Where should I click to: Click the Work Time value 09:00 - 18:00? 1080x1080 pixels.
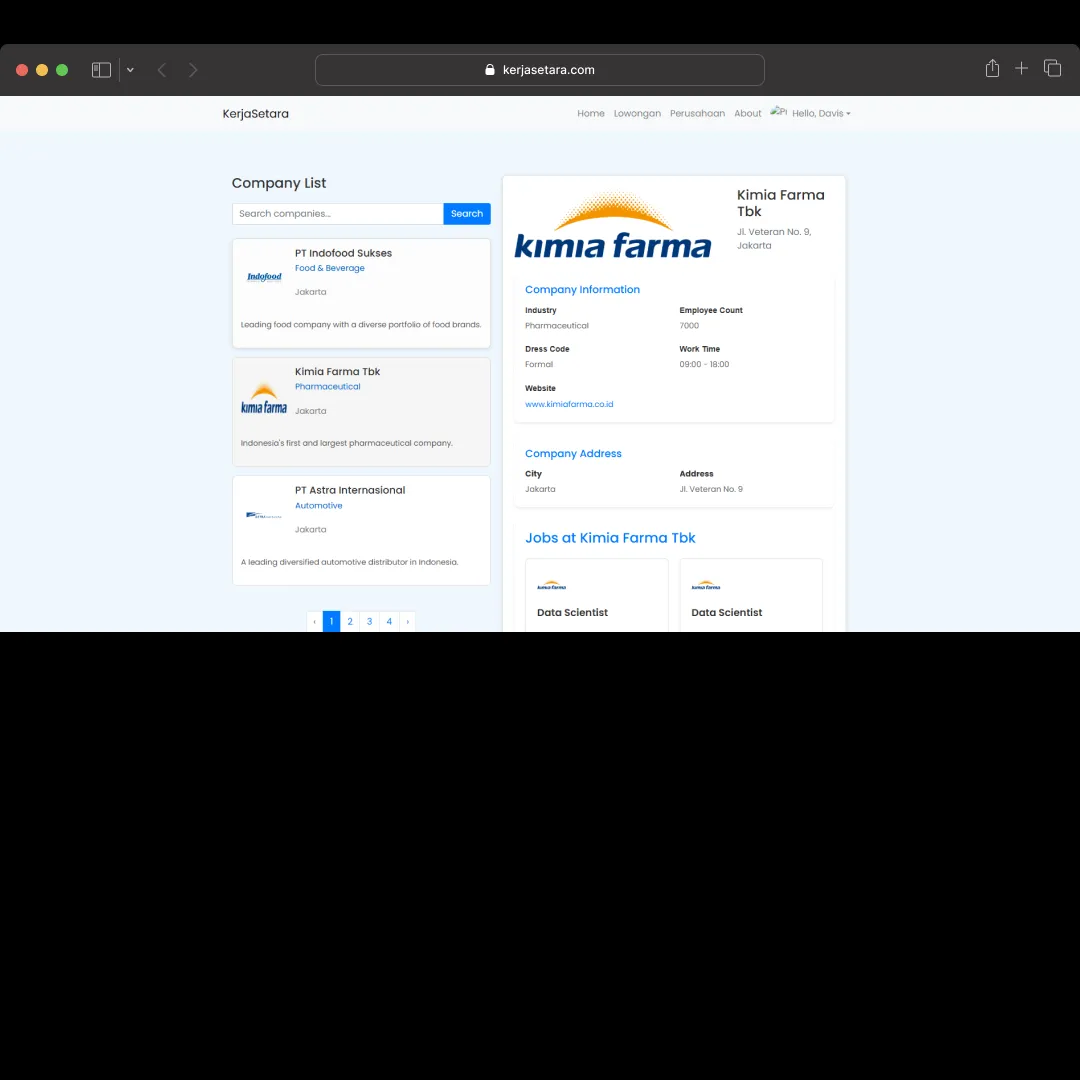[x=704, y=364]
